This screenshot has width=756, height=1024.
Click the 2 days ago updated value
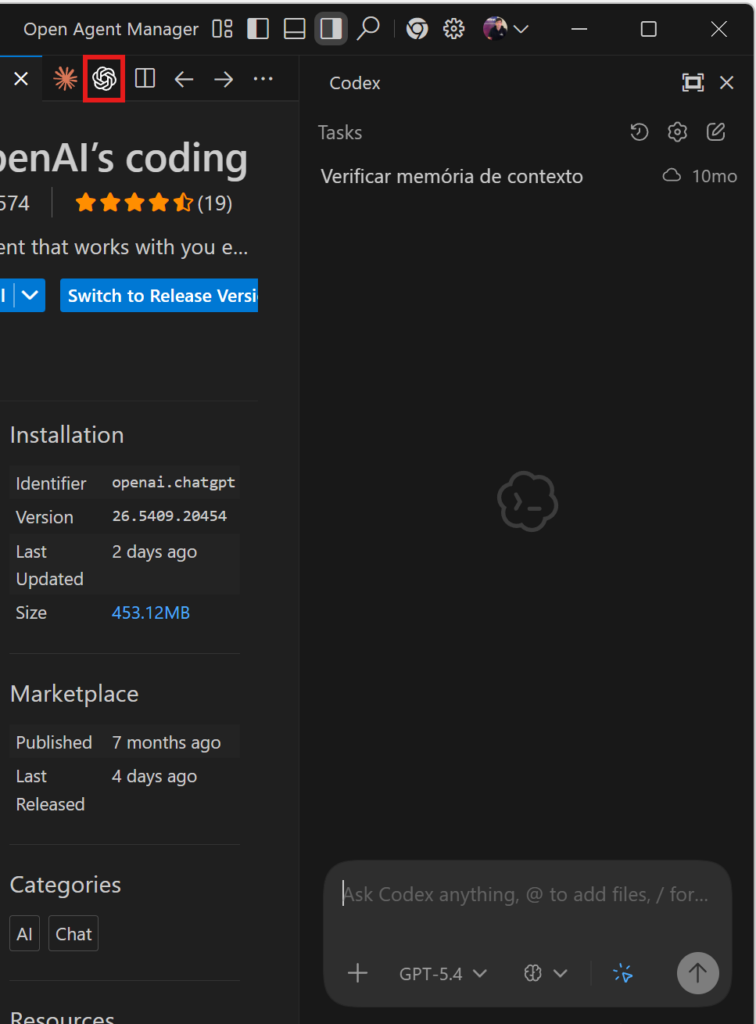pos(154,552)
